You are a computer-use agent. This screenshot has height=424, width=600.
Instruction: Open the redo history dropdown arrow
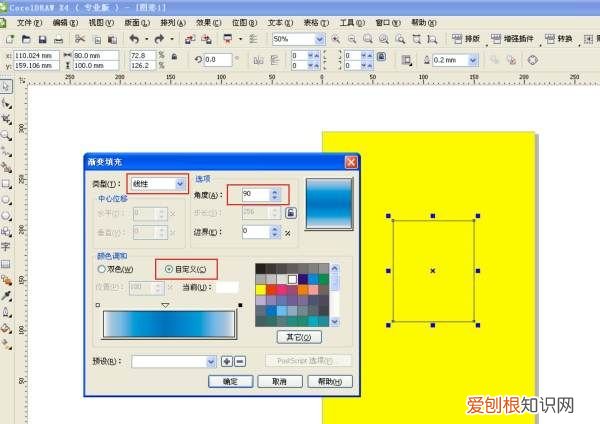[x=172, y=39]
